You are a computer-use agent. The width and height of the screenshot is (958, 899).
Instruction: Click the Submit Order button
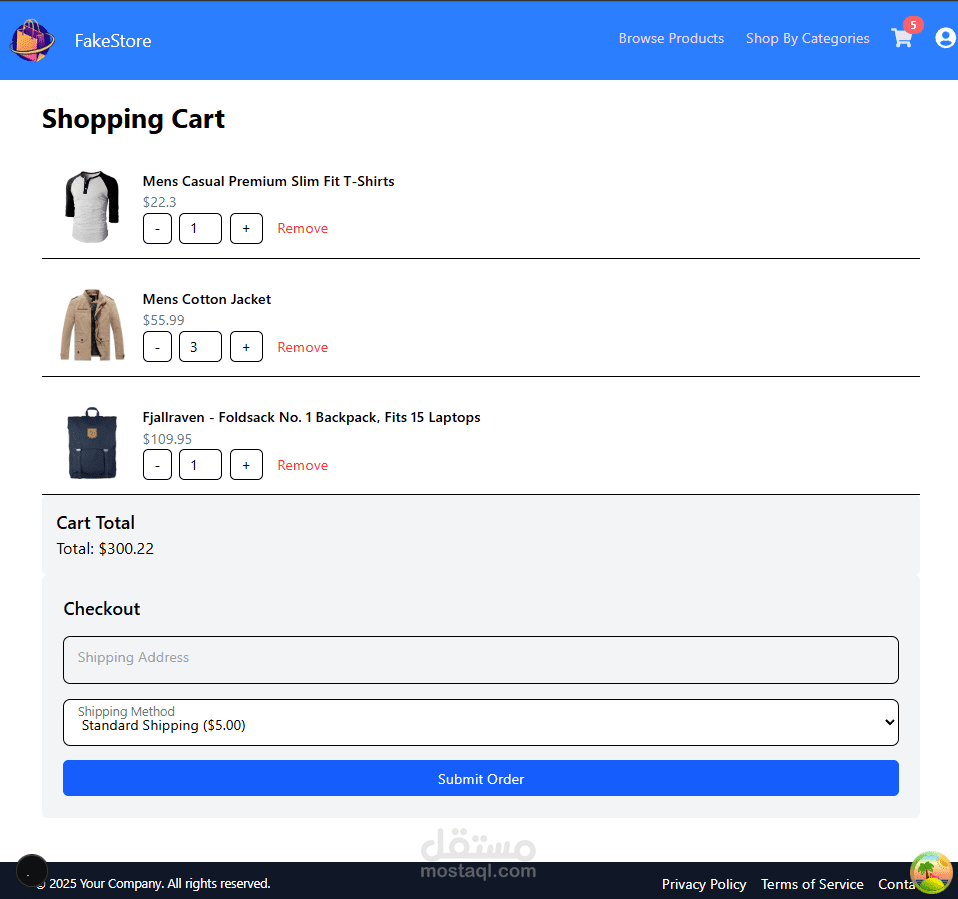(x=481, y=778)
